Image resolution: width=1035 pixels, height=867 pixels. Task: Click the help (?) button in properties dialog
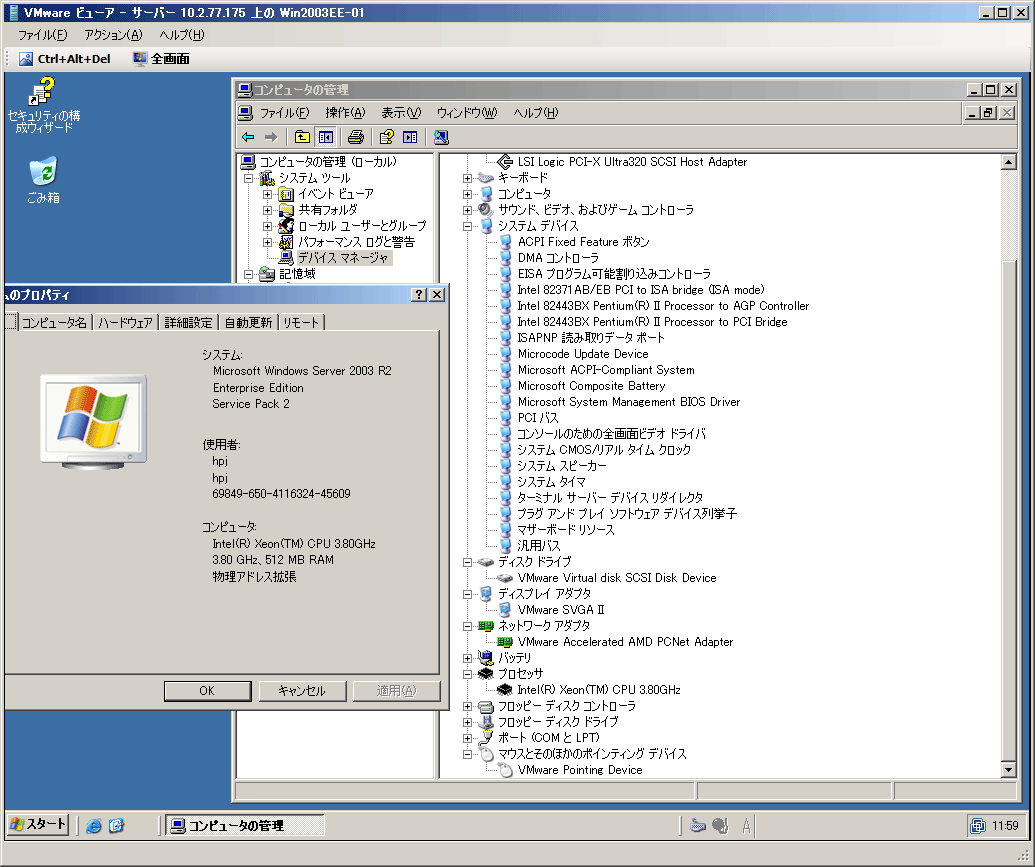click(x=419, y=295)
